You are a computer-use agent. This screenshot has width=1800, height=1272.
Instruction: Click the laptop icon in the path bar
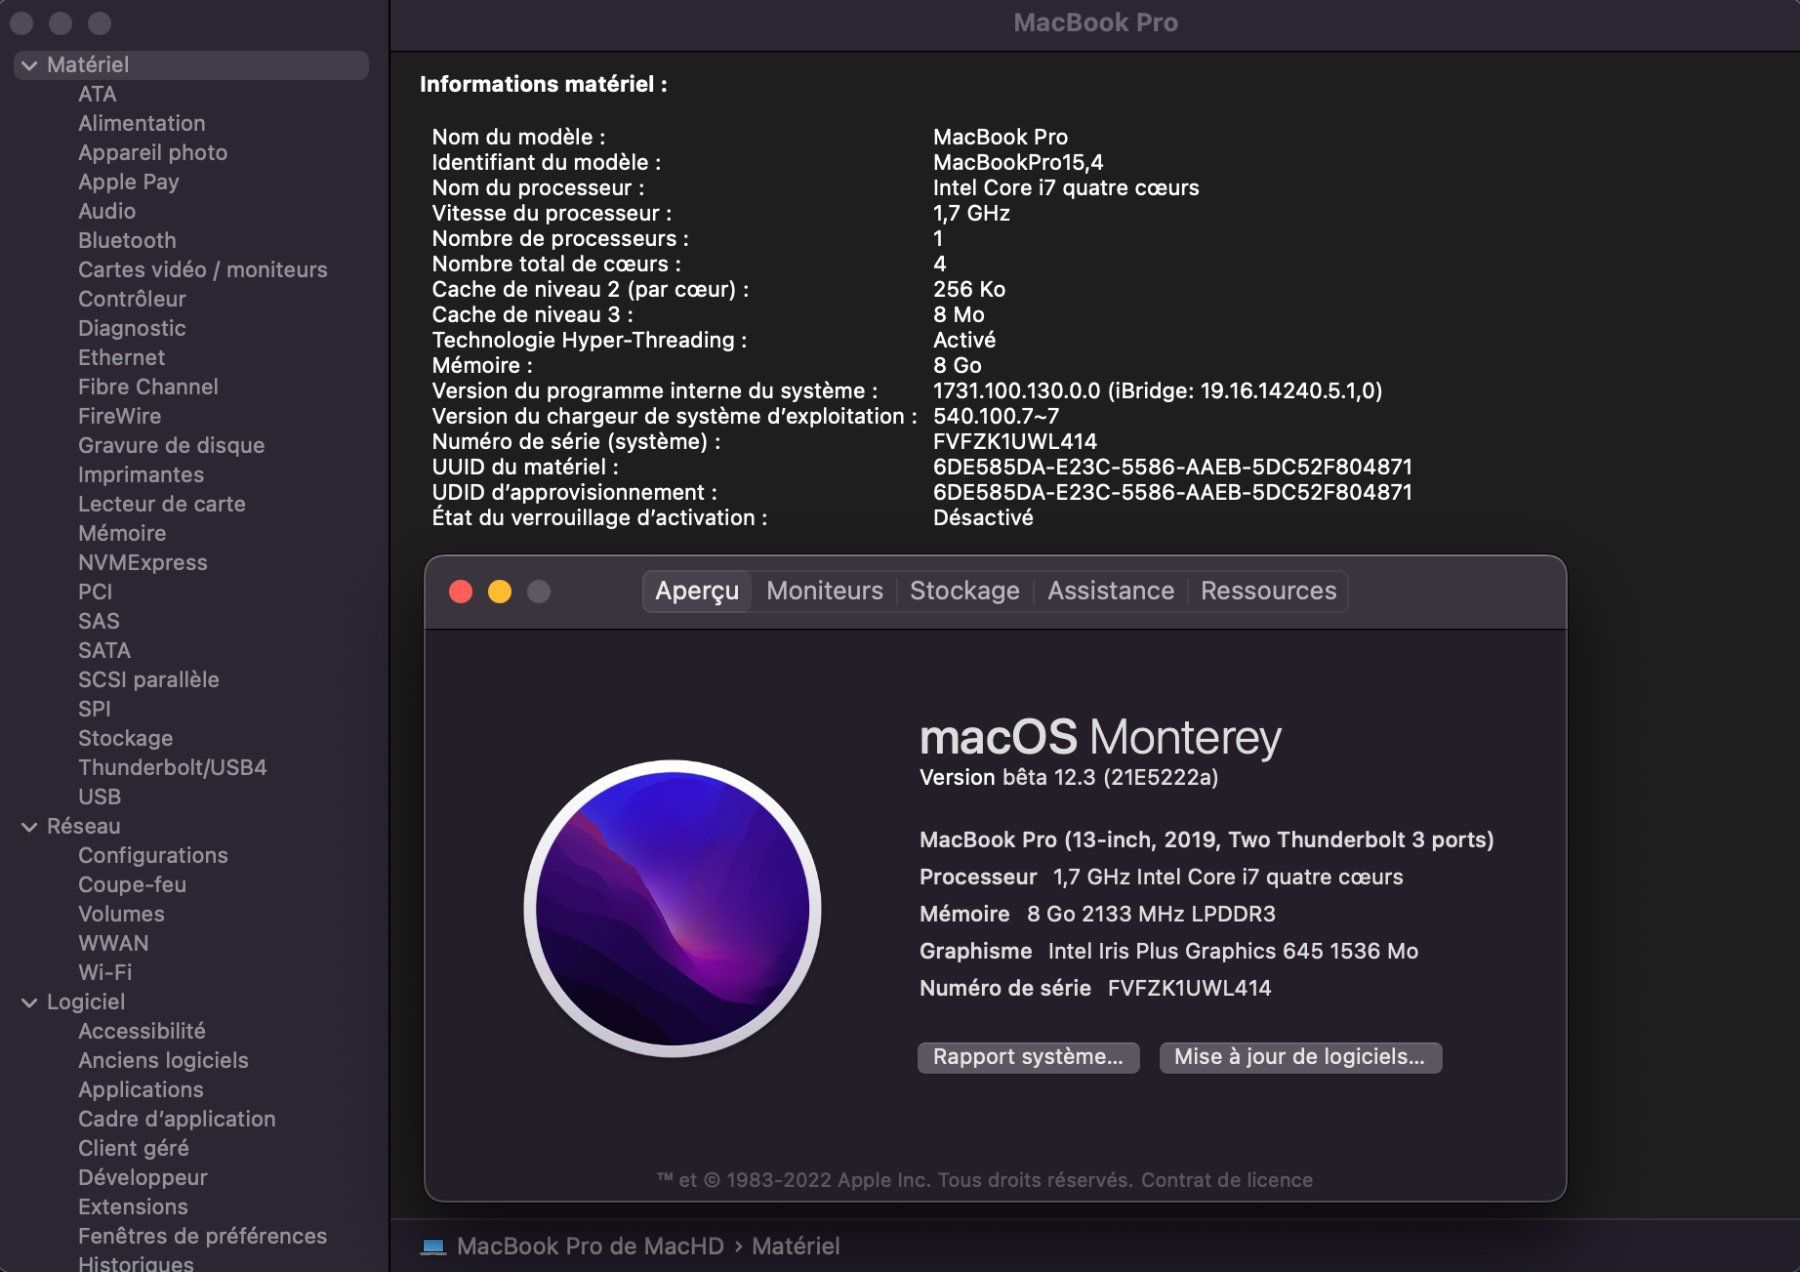click(x=433, y=1247)
